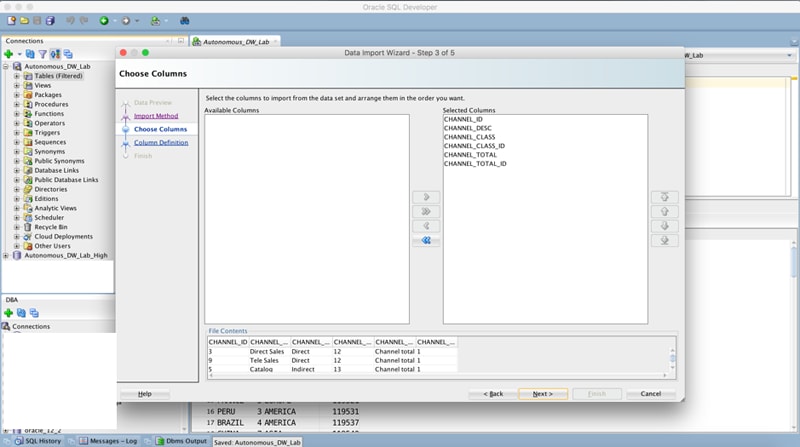Image resolution: width=800 pixels, height=447 pixels.
Task: Click the File Contents vertical scrollbar
Action: coord(672,359)
